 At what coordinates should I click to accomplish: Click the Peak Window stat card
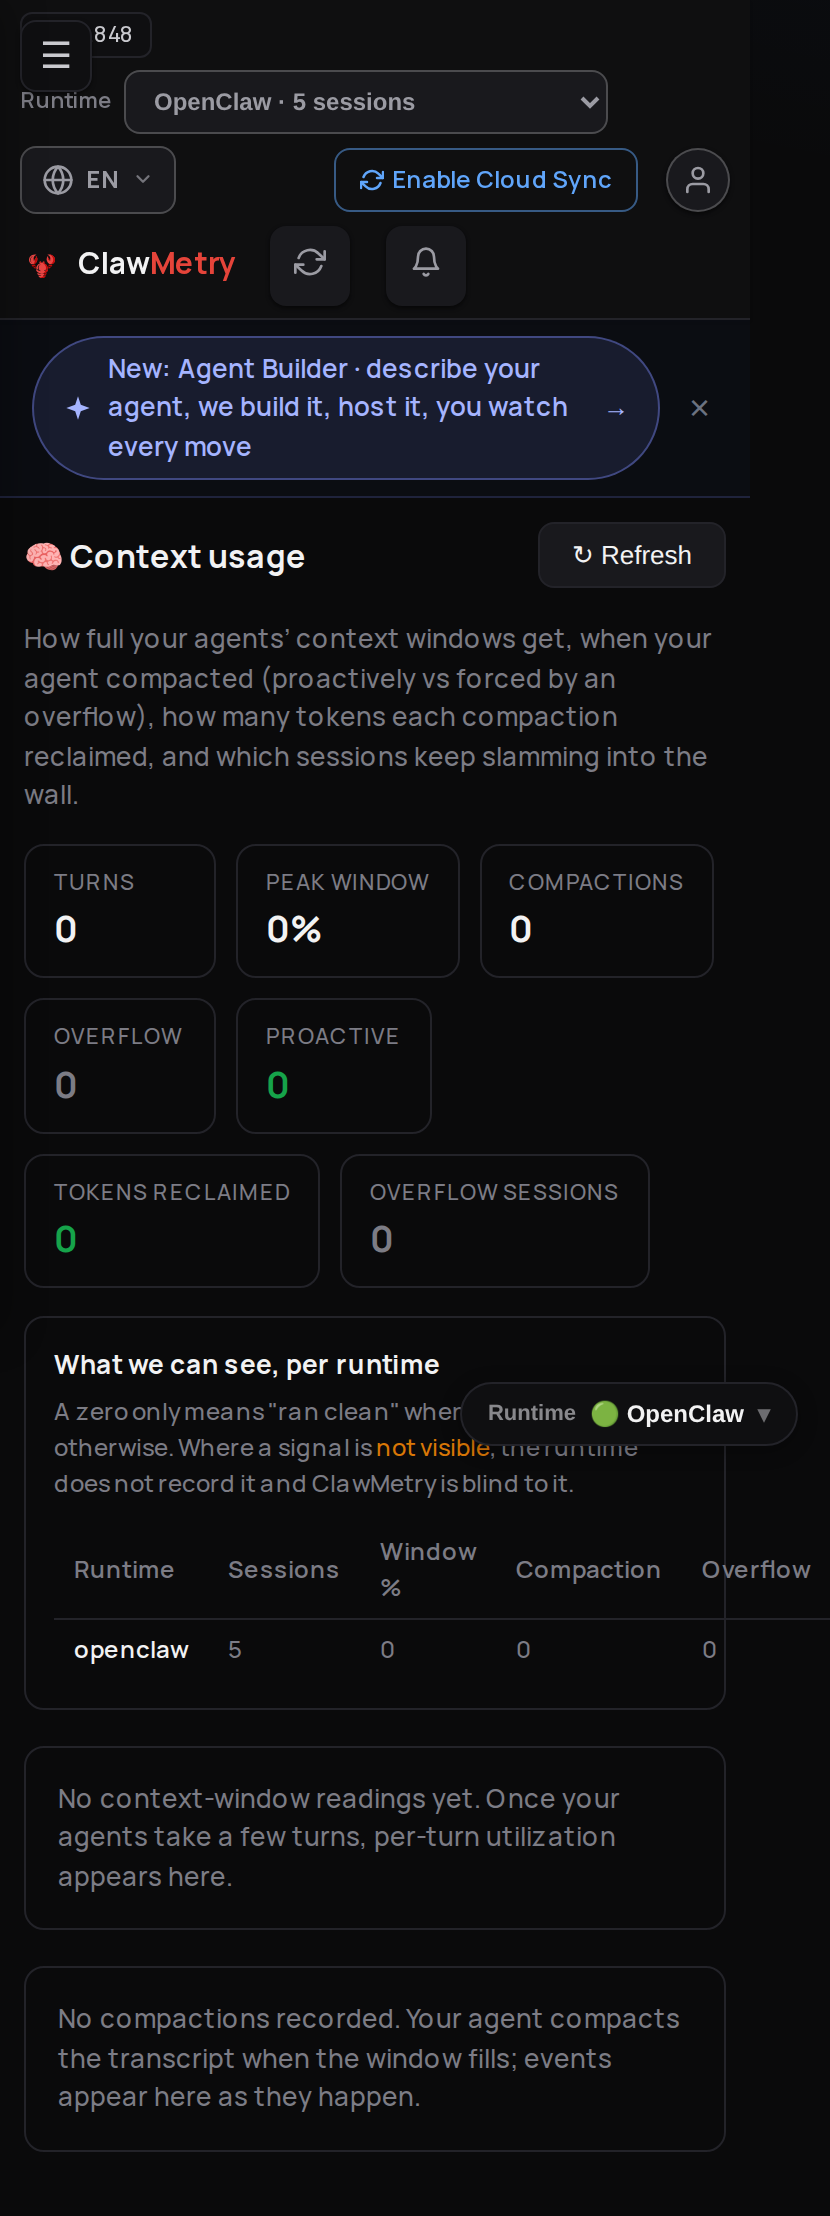coord(348,911)
